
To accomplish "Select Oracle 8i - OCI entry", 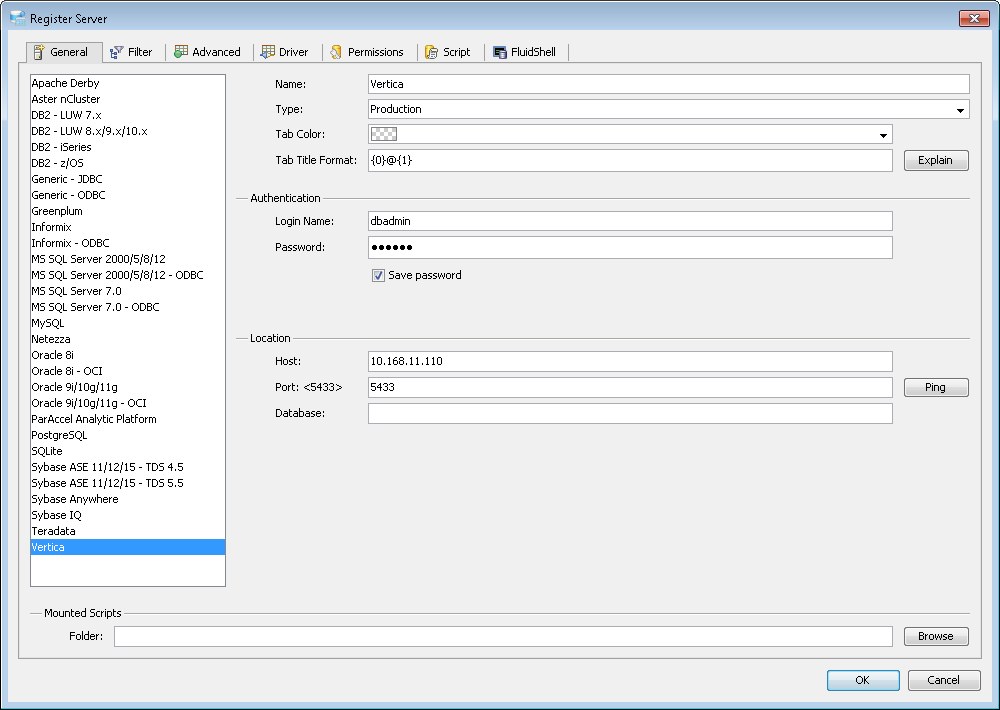I will coord(128,371).
